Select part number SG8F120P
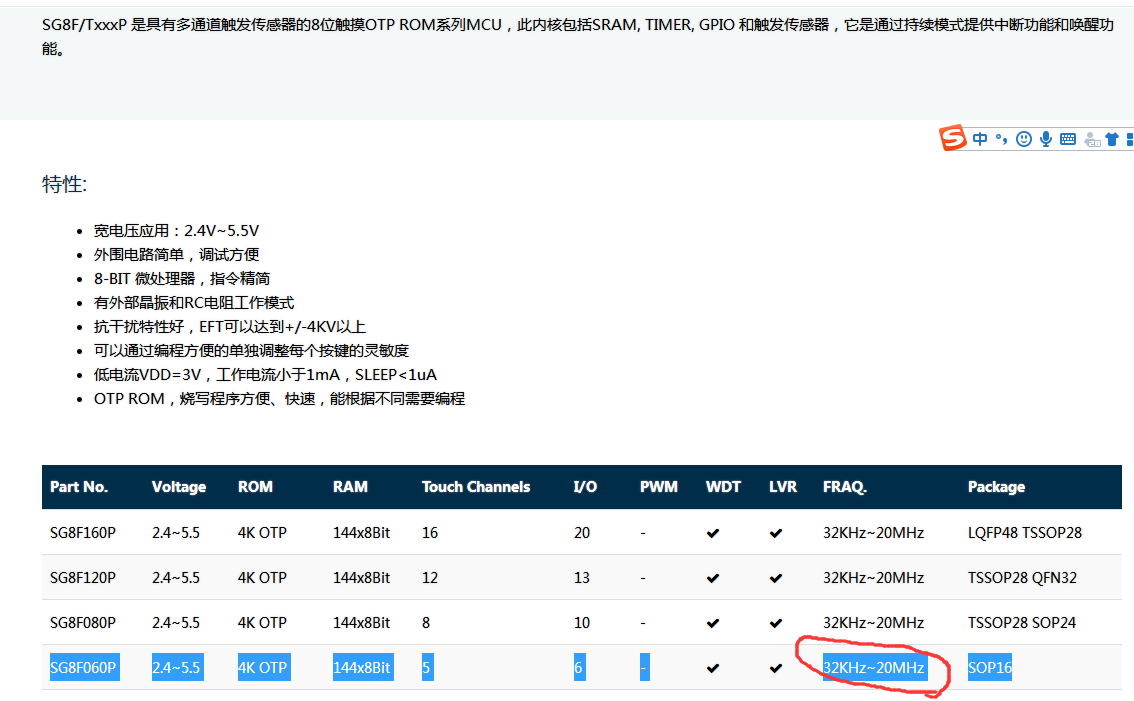Image resolution: width=1134 pixels, height=701 pixels. point(83,578)
